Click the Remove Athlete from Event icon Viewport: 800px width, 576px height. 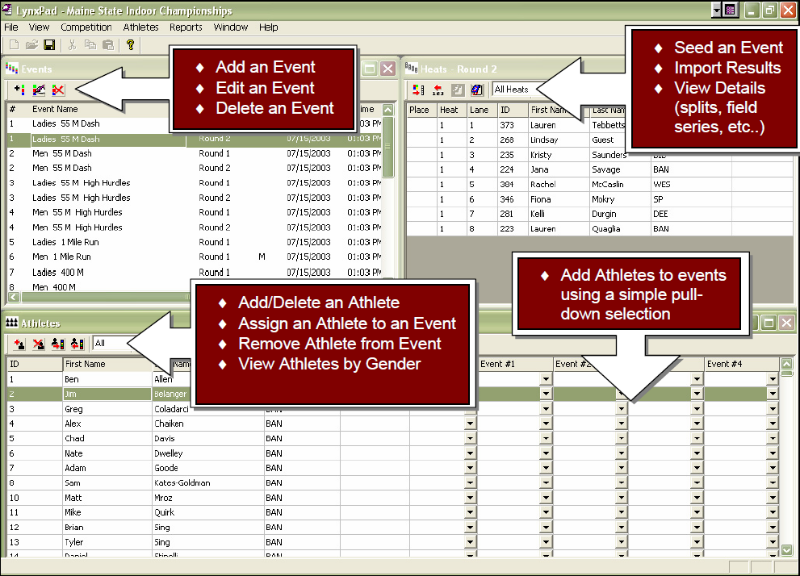click(x=77, y=343)
